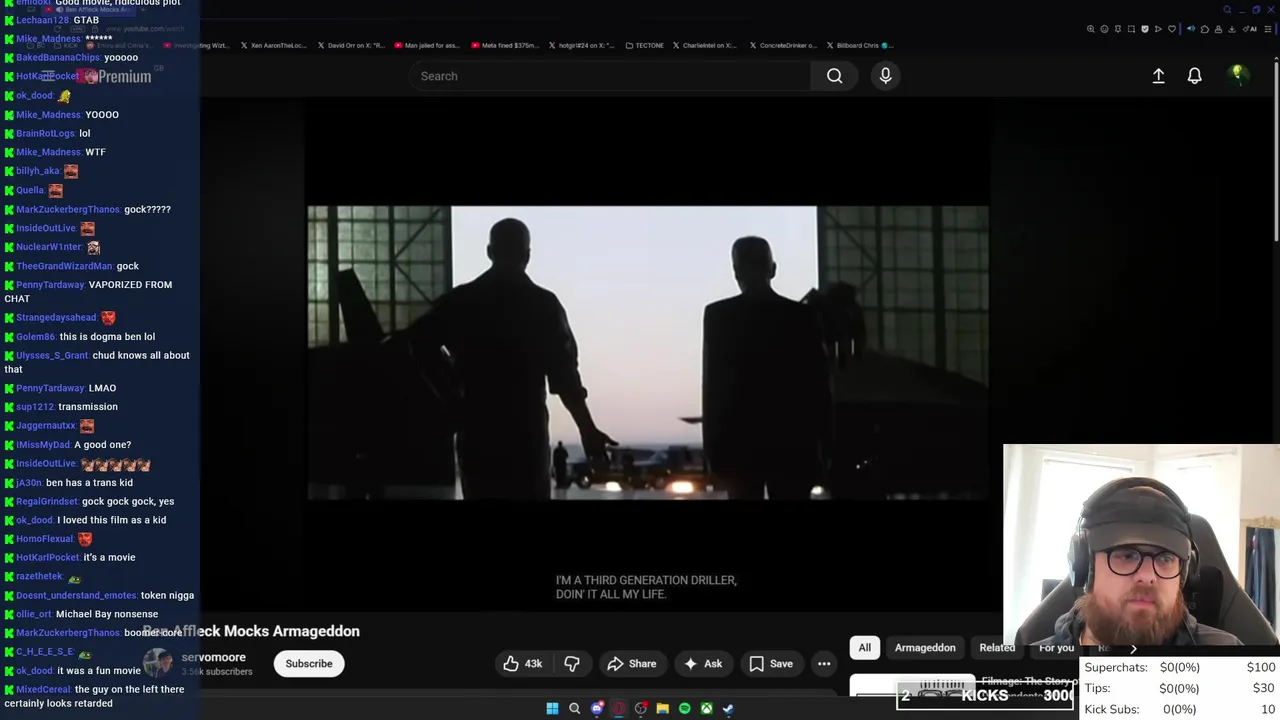Click chat message 'VAPORIZED FROM CHAT'
The height and width of the screenshot is (720, 1280).
point(88,291)
